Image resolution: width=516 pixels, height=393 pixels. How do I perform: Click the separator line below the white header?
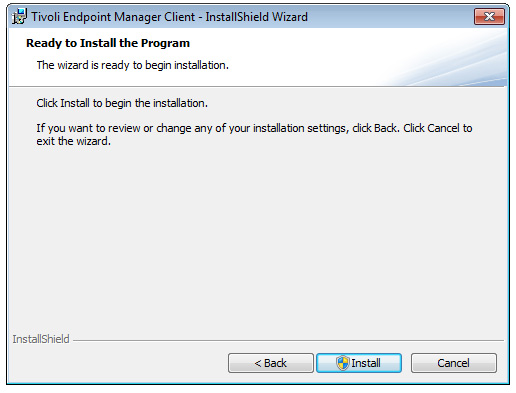(x=257, y=87)
